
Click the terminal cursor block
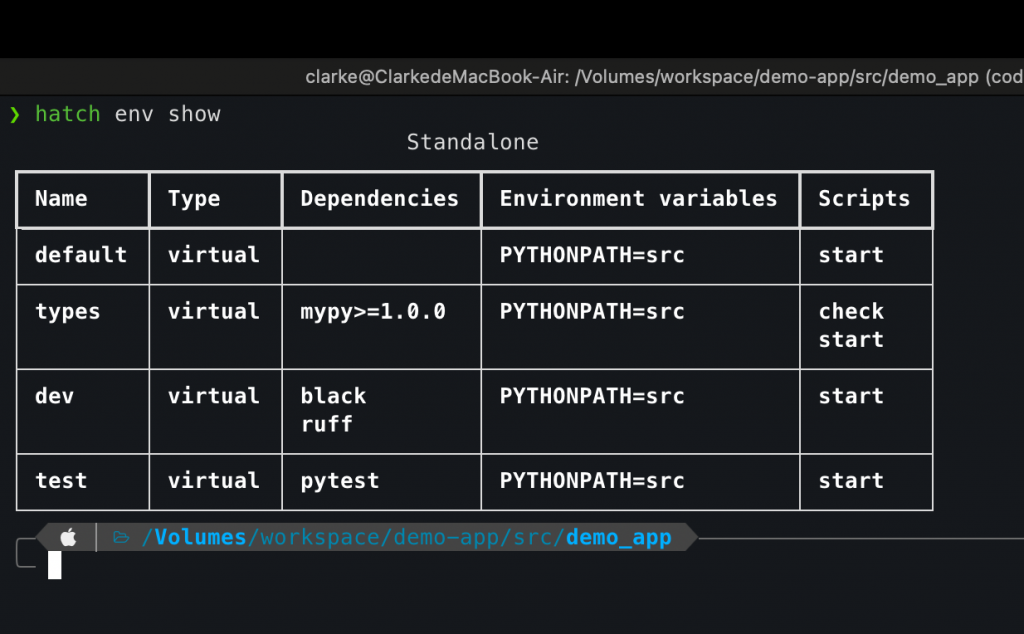point(55,565)
